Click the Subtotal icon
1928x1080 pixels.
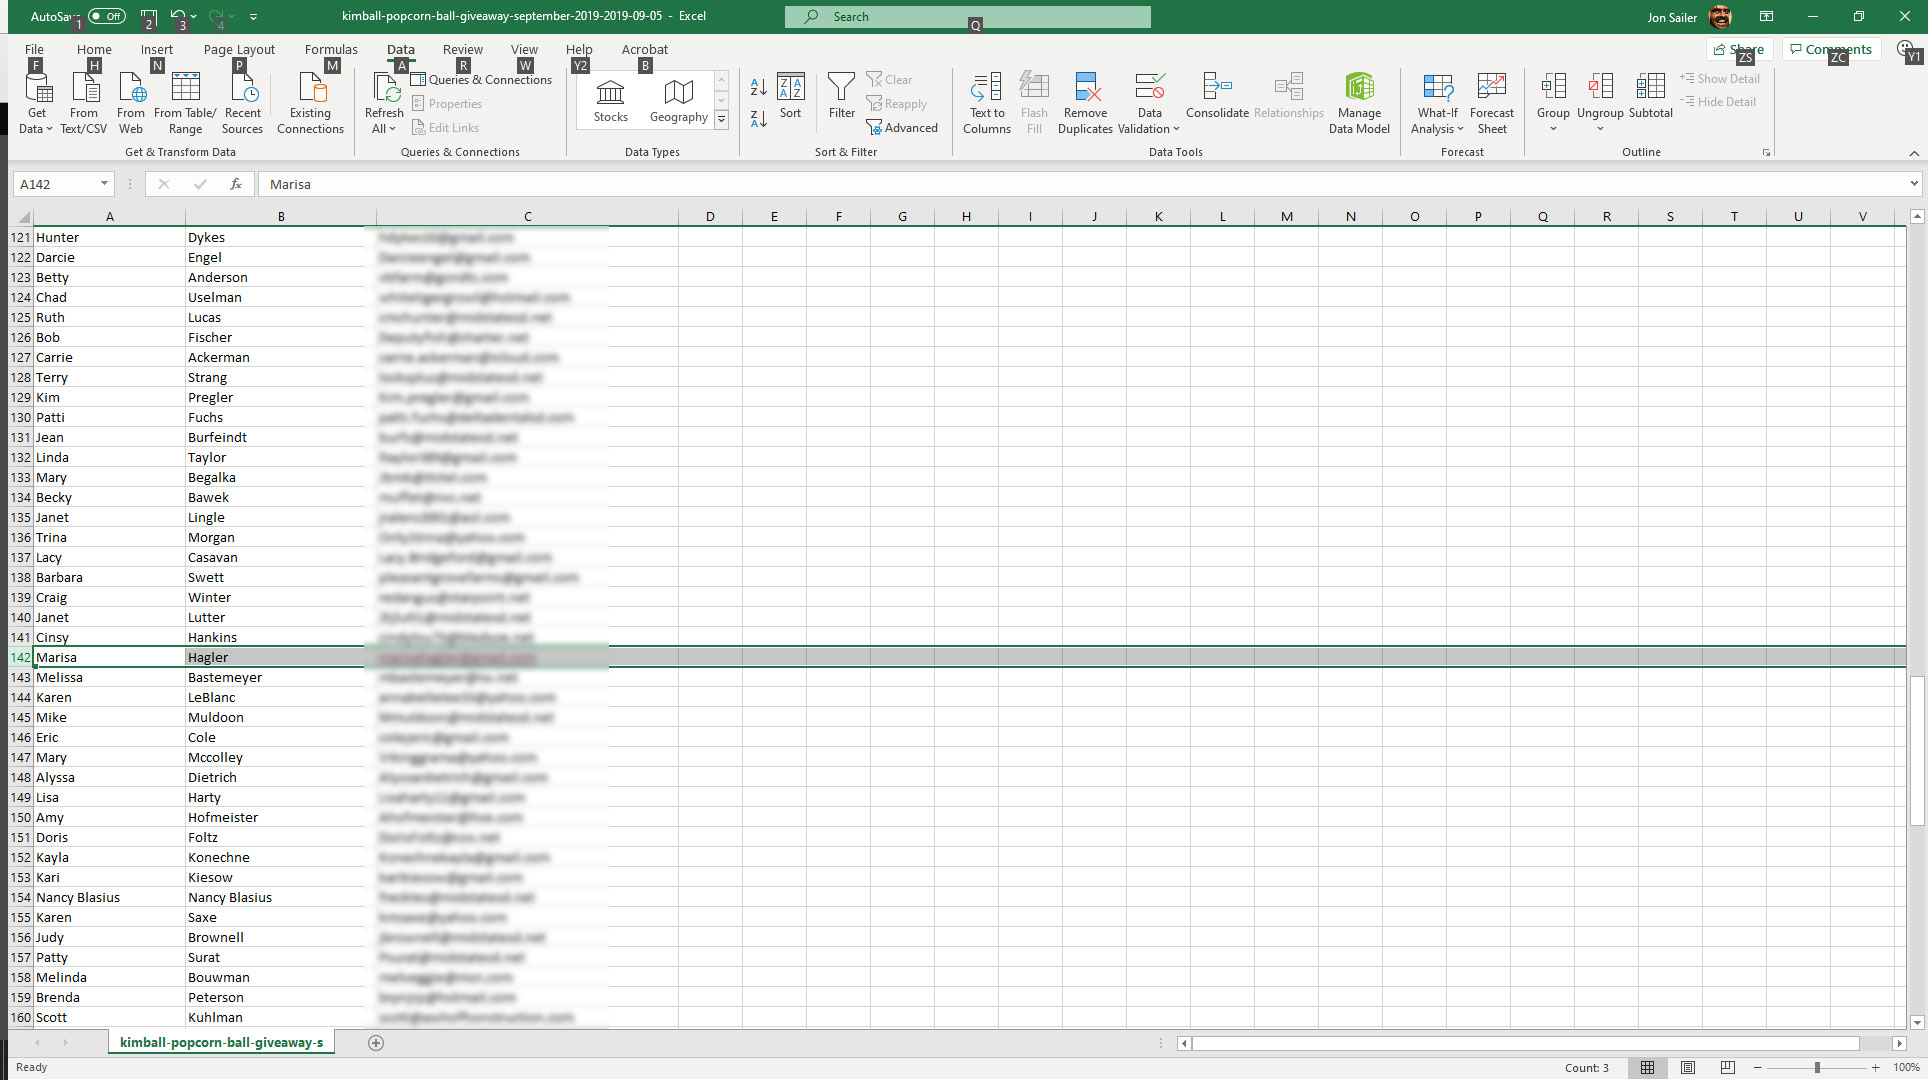[x=1650, y=88]
